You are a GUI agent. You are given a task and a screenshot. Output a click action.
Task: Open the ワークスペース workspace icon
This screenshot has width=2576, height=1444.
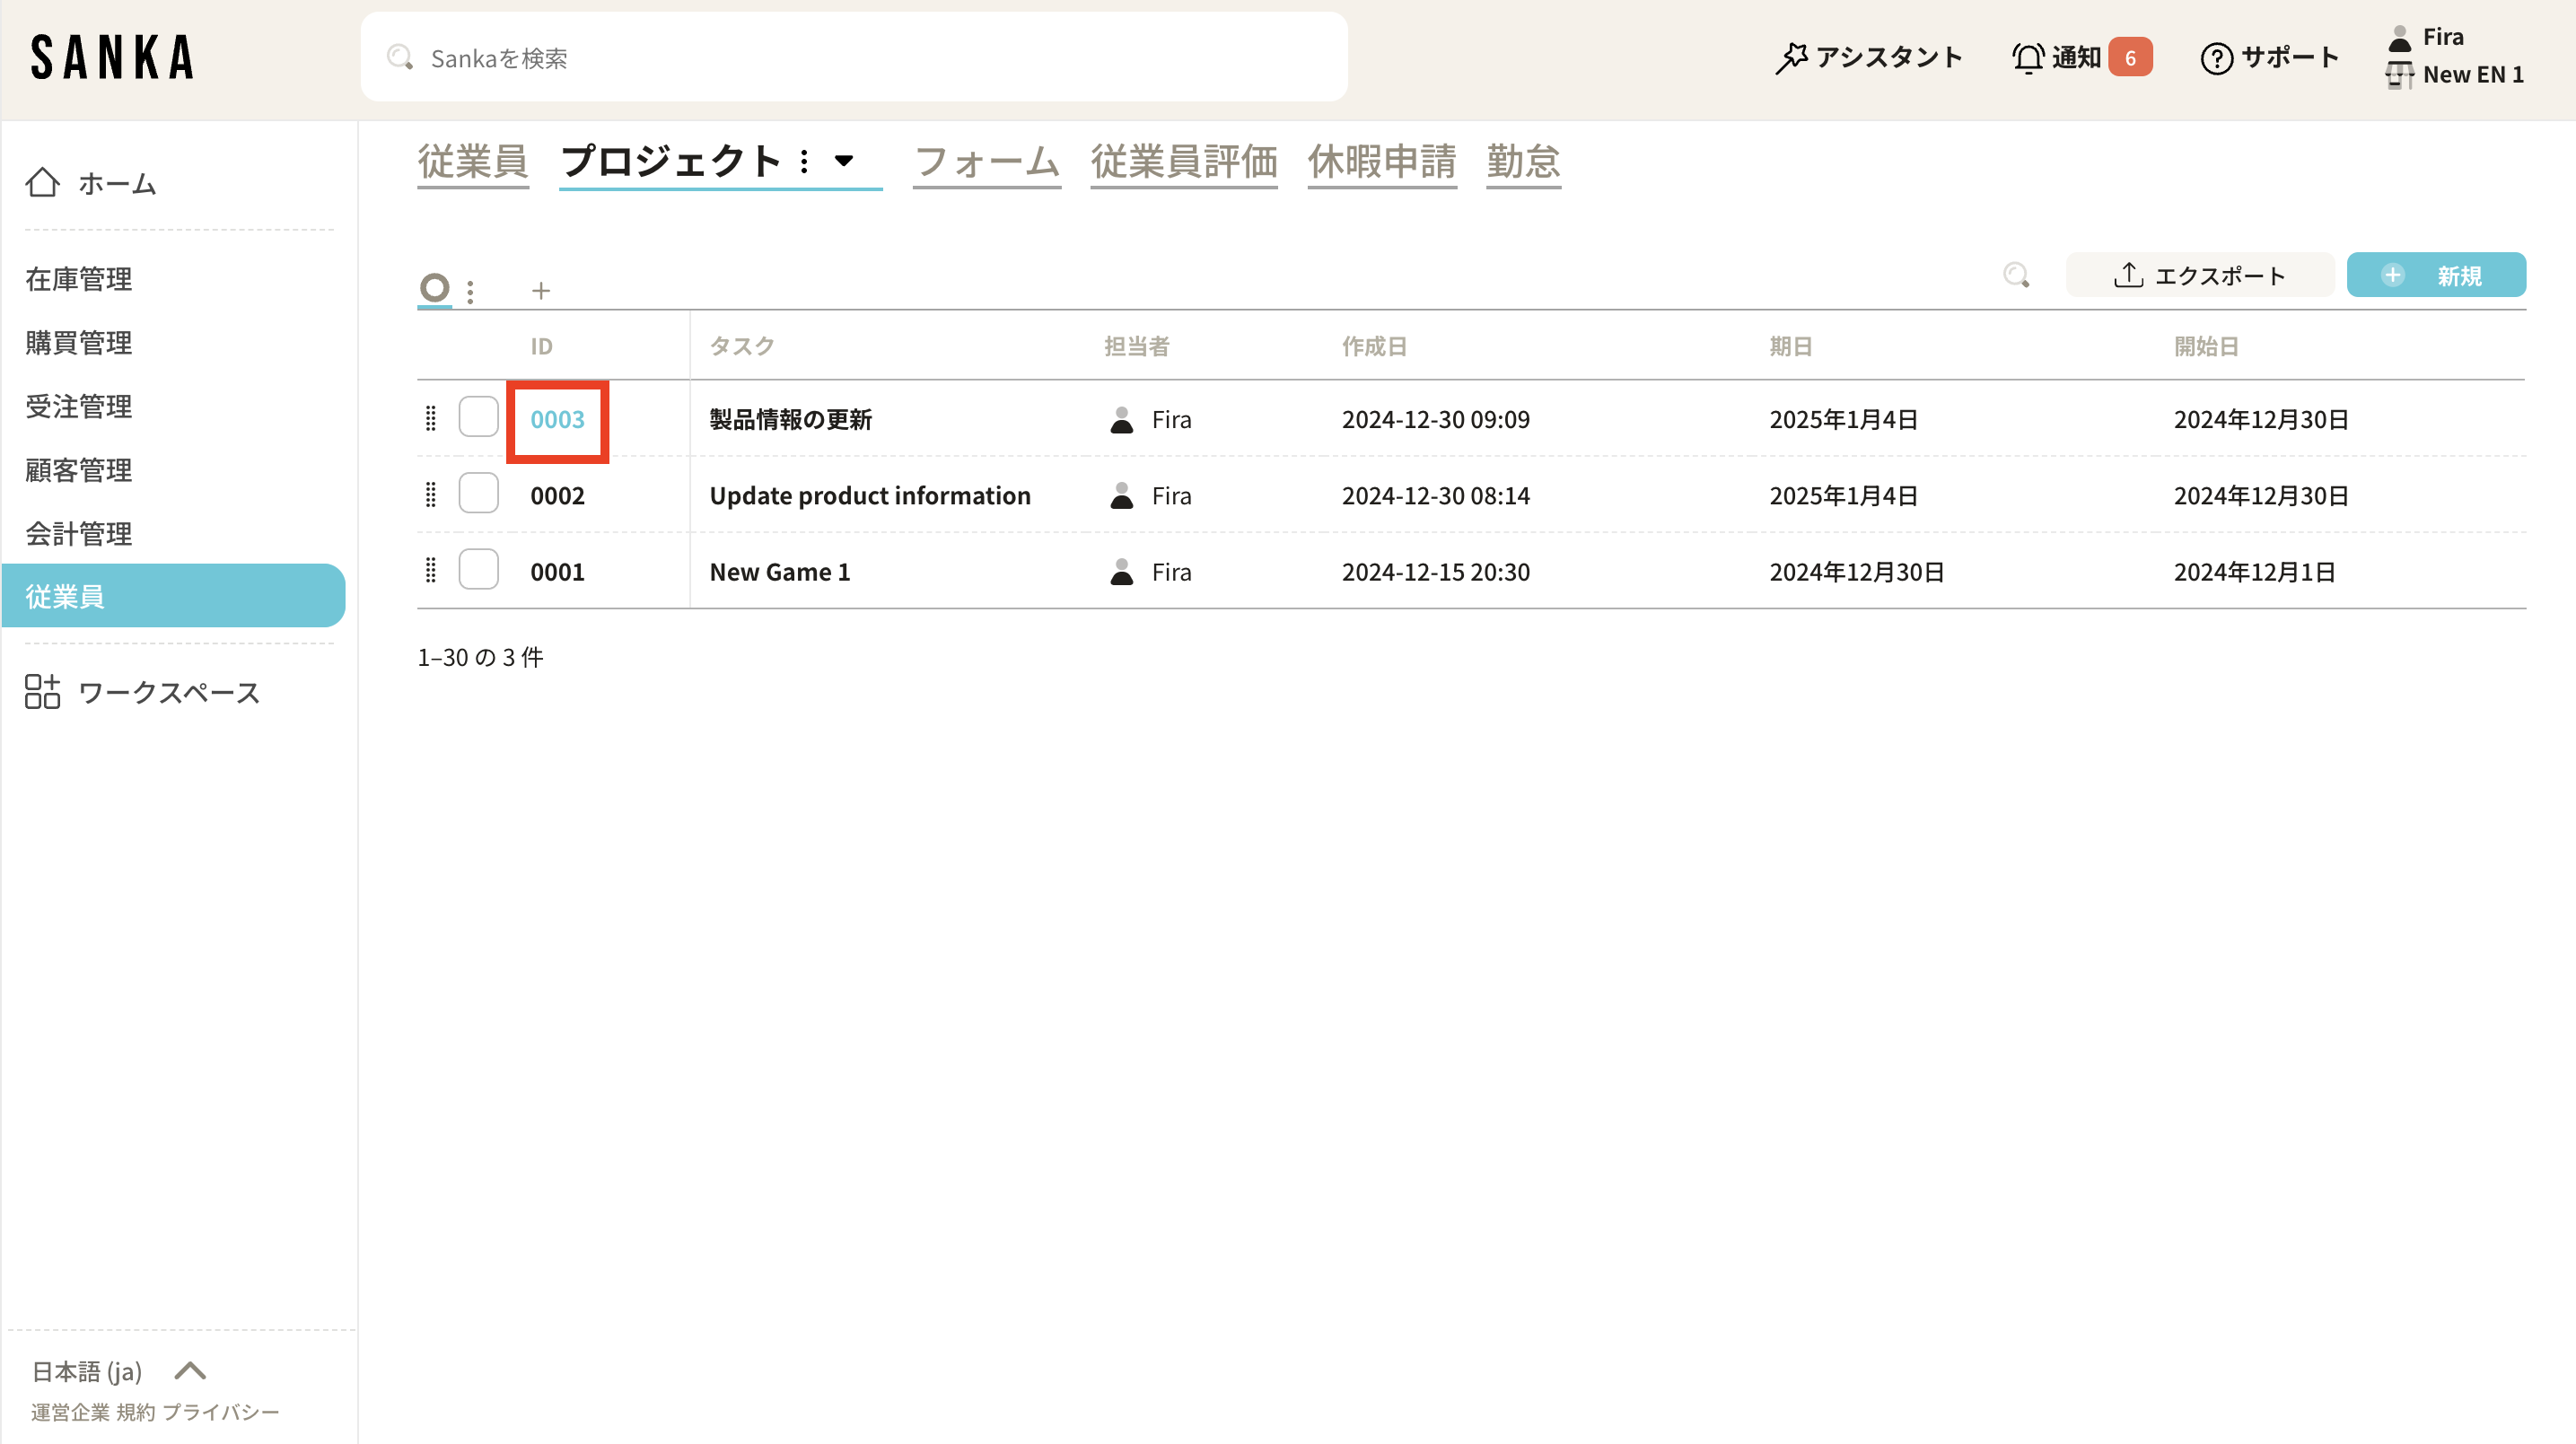[x=42, y=692]
